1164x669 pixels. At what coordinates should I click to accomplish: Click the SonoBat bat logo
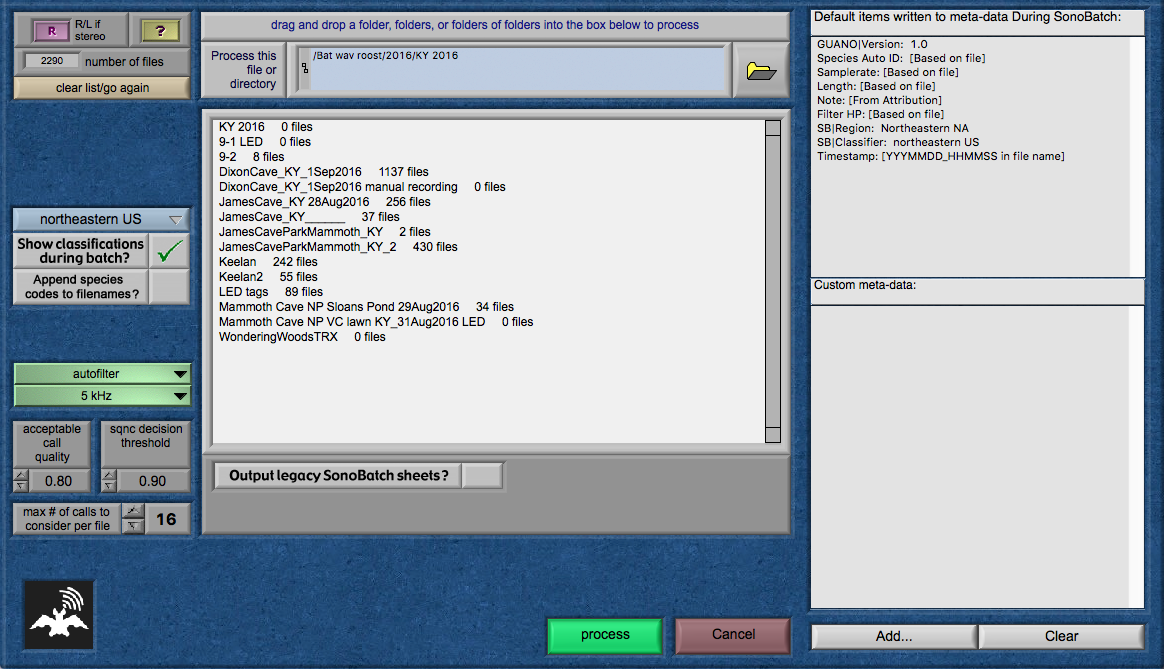click(60, 615)
